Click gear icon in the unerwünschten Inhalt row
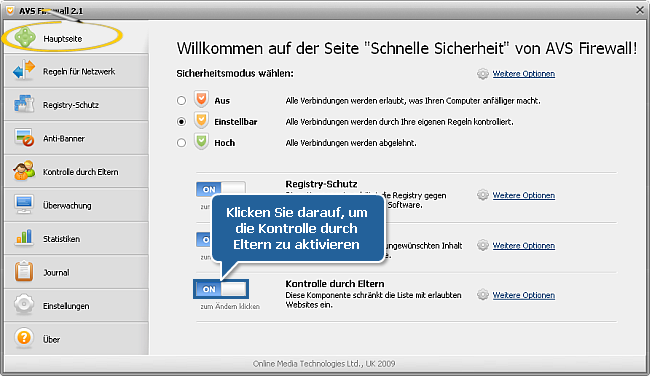Image resolution: width=650 pixels, height=376 pixels. 483,245
